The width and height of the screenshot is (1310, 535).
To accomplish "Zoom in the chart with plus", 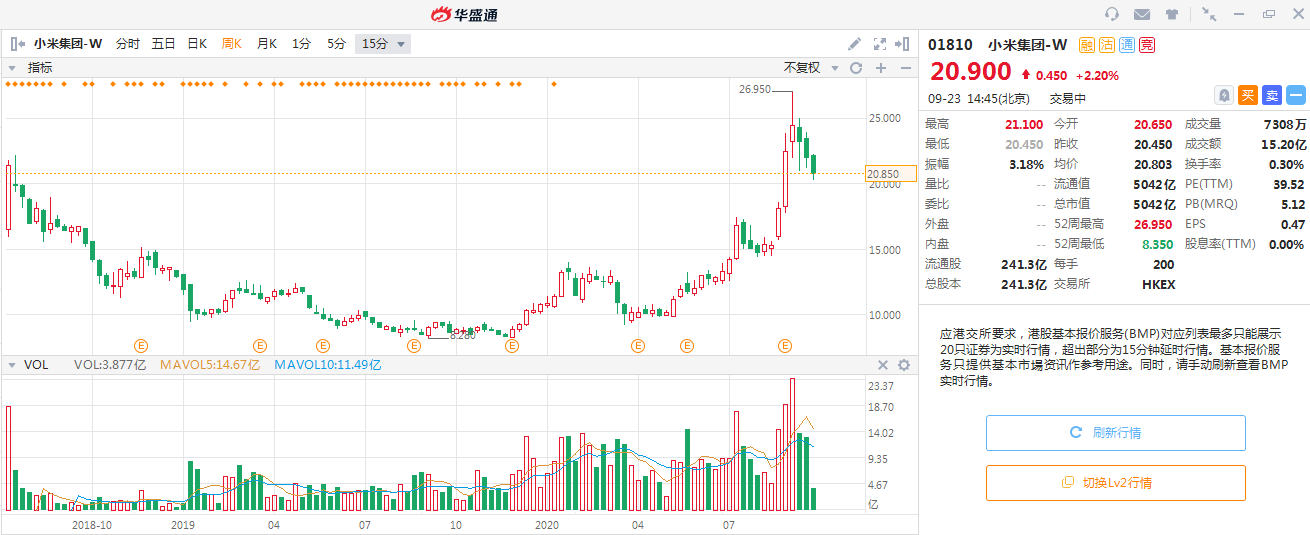I will pyautogui.click(x=881, y=68).
